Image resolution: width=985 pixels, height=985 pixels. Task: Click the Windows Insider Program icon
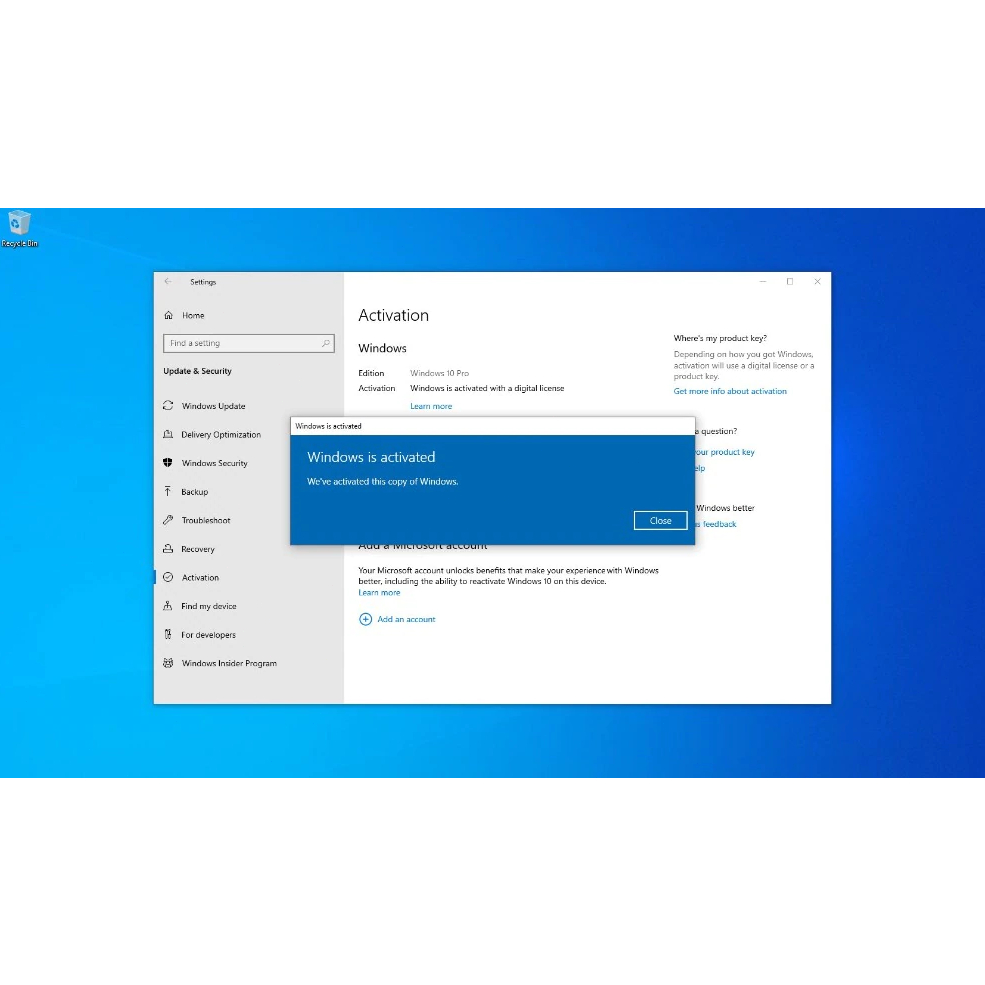coord(168,663)
